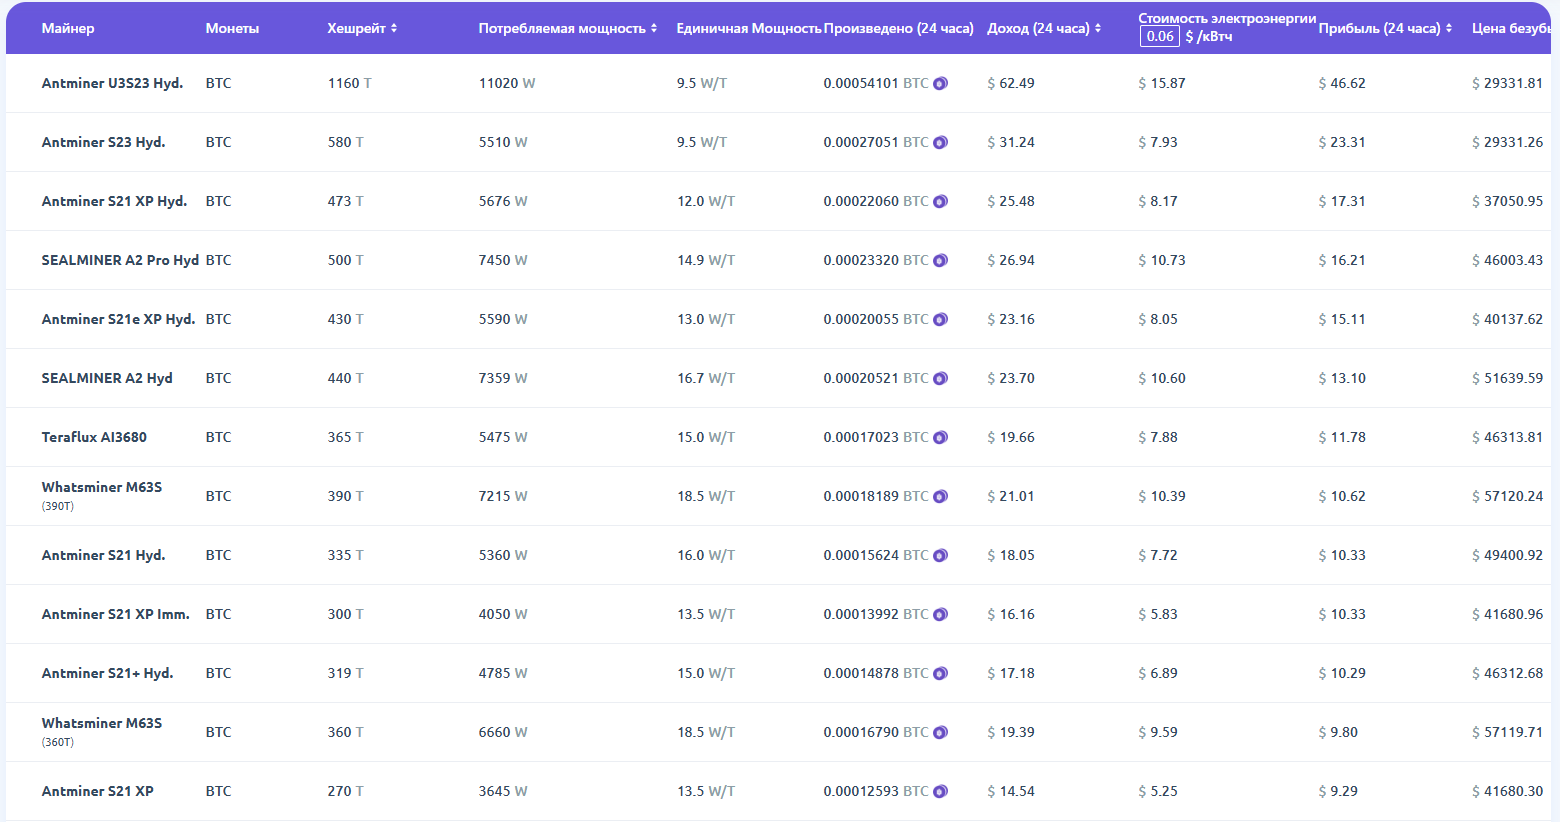The height and width of the screenshot is (822, 1560).
Task: Open Antminer S21 XP Imm. miner link
Action: coord(115,614)
